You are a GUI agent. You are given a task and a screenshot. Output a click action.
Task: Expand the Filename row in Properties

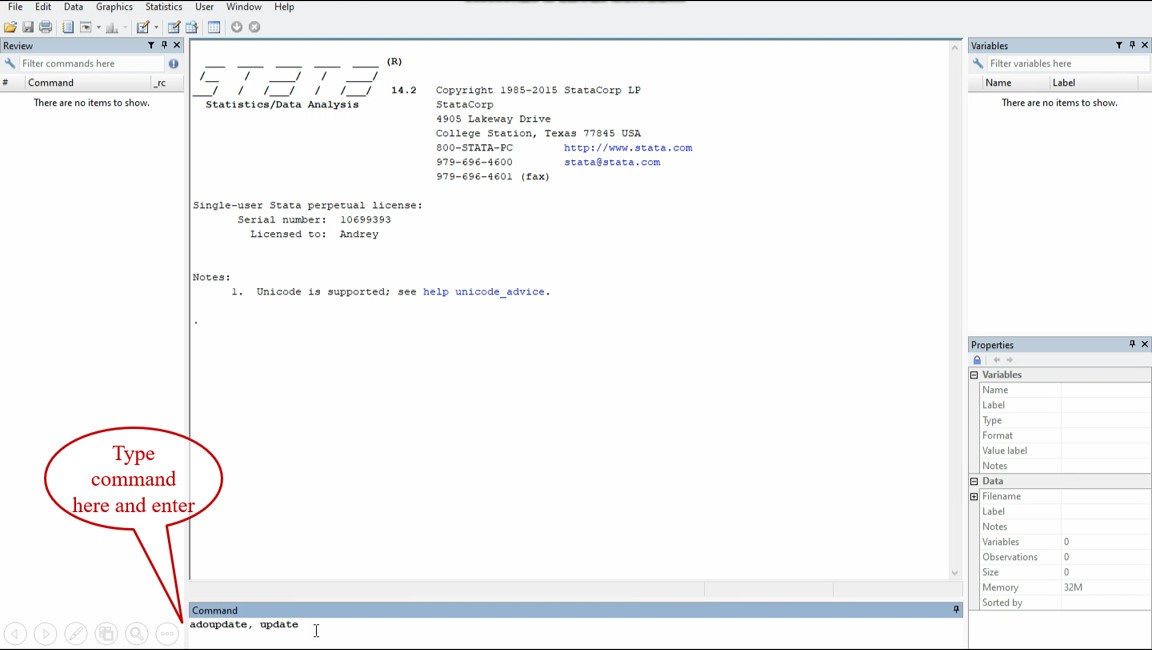(974, 497)
